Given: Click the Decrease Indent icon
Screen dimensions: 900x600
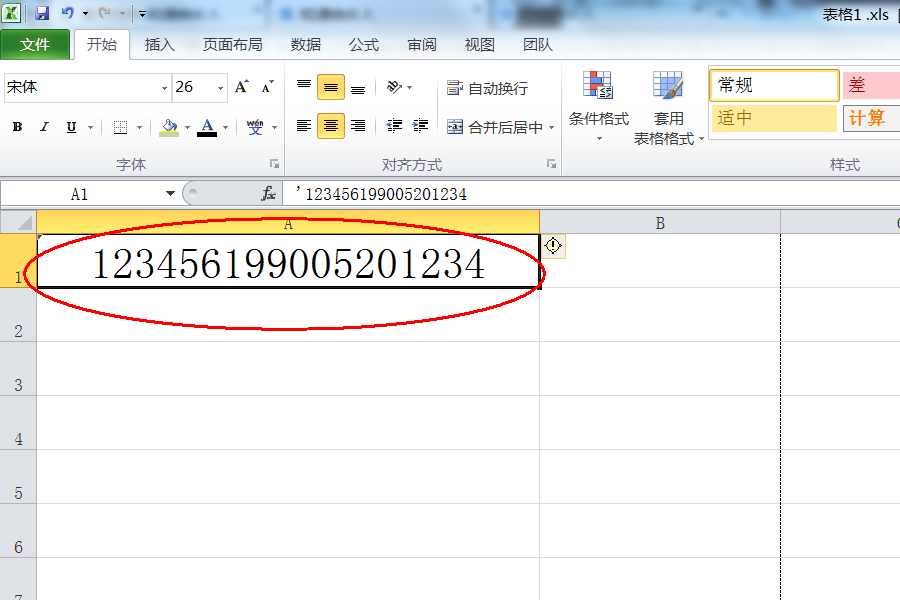Looking at the screenshot, I should coord(394,126).
